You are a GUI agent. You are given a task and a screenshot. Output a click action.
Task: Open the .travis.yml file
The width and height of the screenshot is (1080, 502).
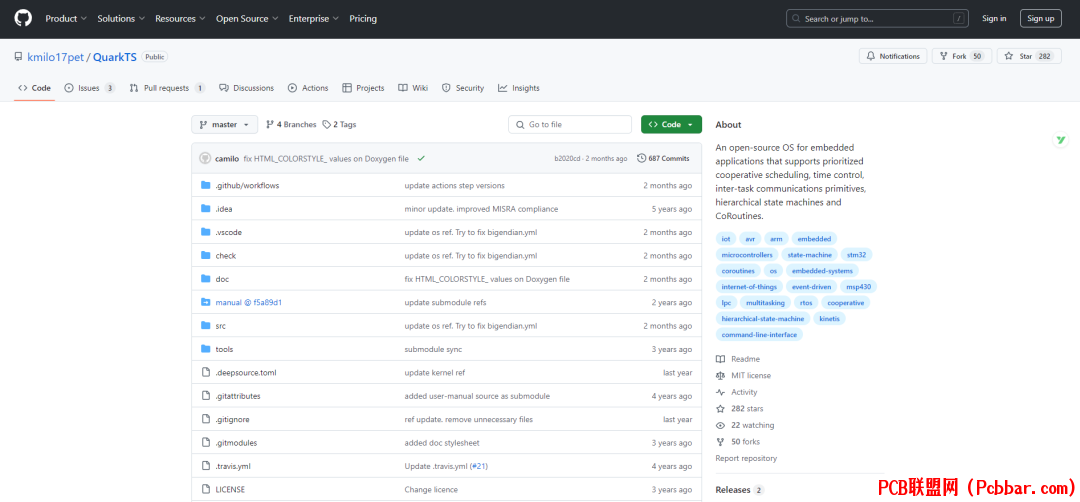(x=233, y=466)
